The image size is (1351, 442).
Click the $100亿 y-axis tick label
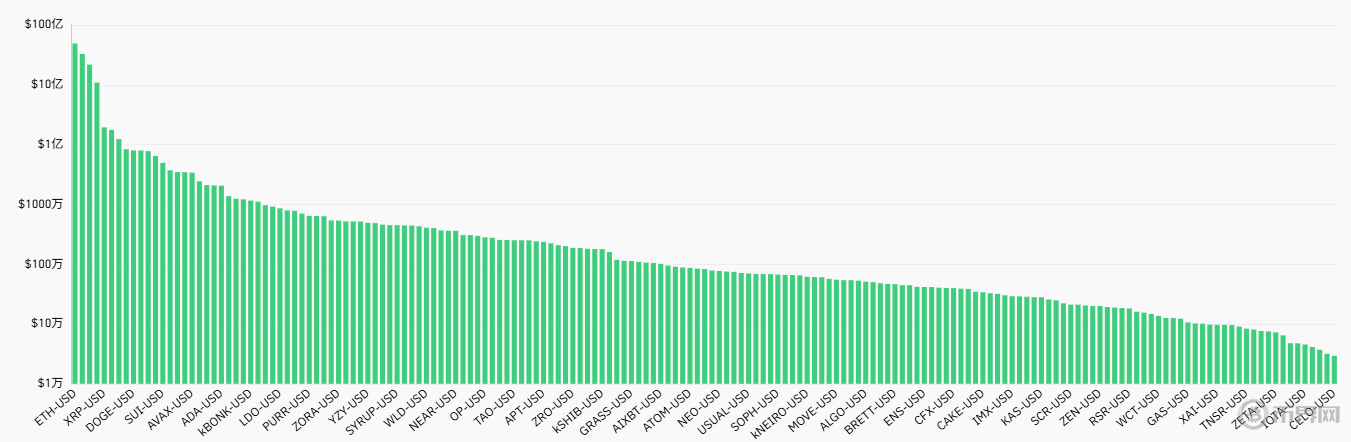[46, 25]
